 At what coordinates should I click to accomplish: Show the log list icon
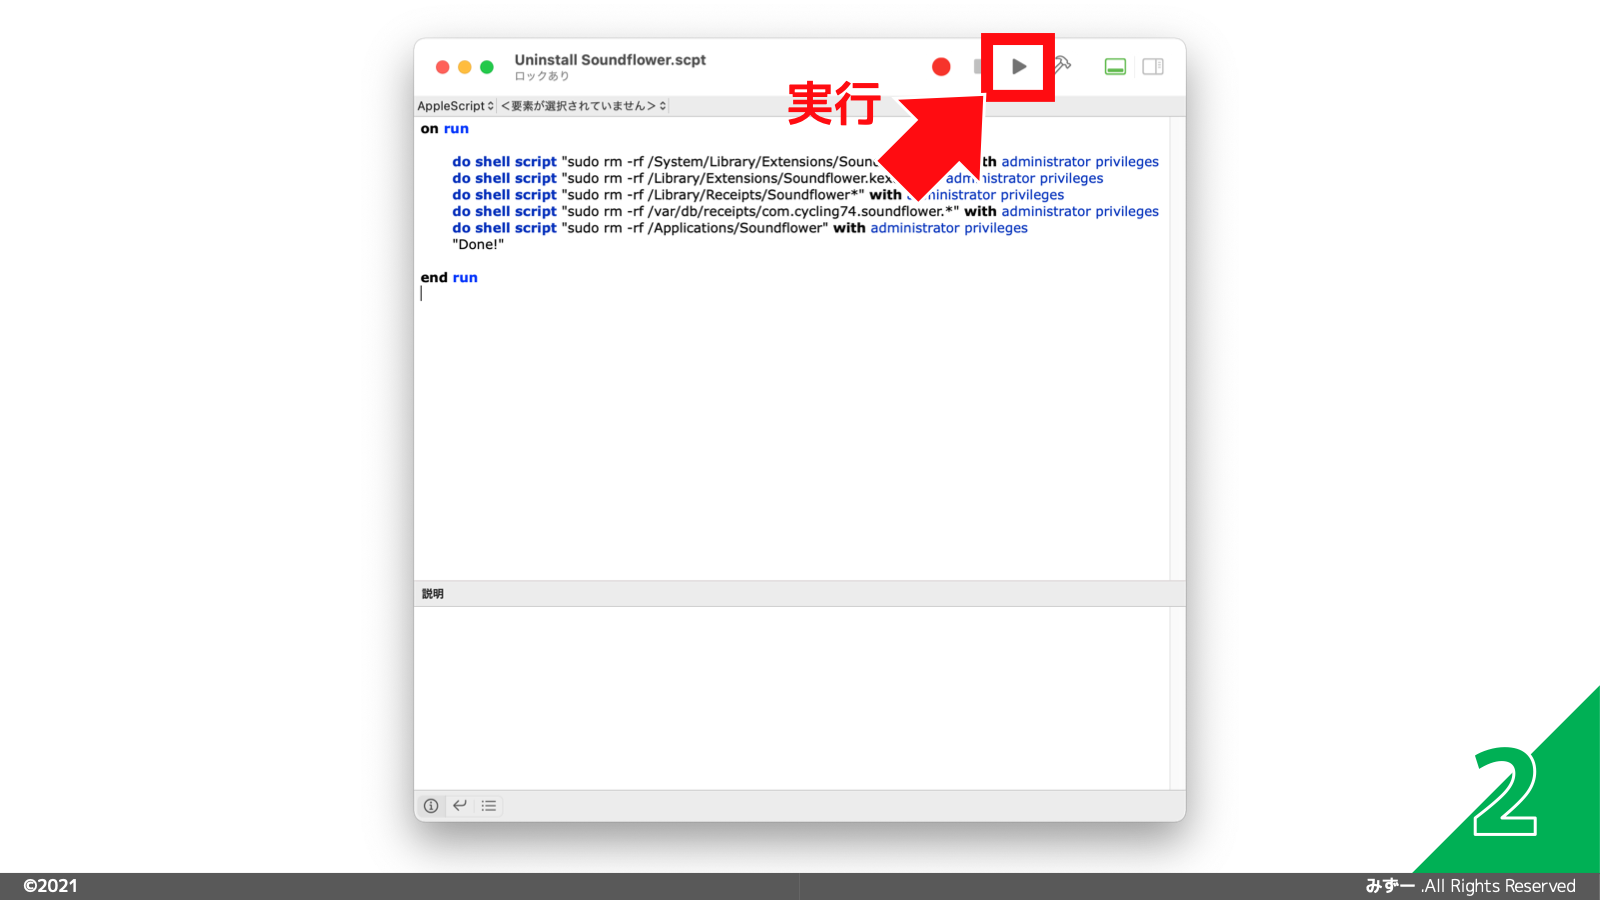(x=489, y=805)
